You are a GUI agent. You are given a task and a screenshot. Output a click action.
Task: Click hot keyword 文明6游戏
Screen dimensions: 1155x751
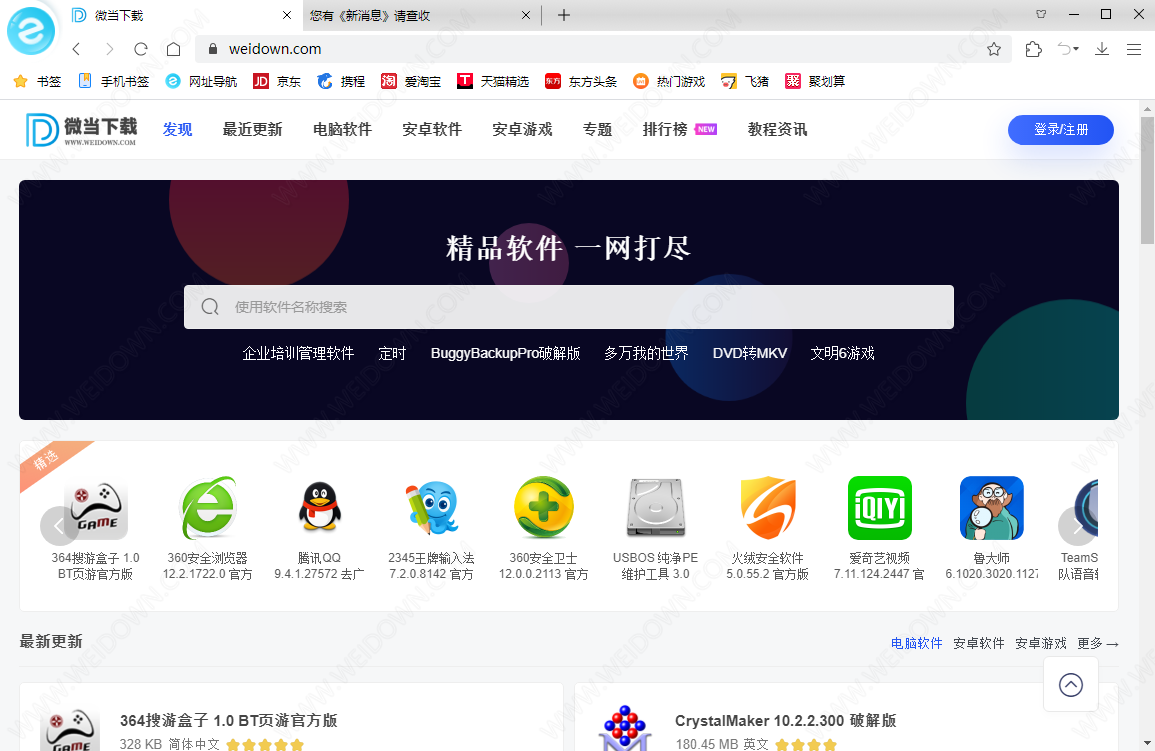click(x=842, y=353)
